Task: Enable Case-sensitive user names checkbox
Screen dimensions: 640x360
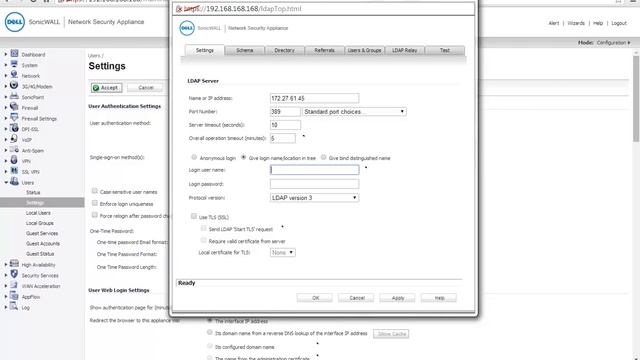Action: pyautogui.click(x=95, y=191)
